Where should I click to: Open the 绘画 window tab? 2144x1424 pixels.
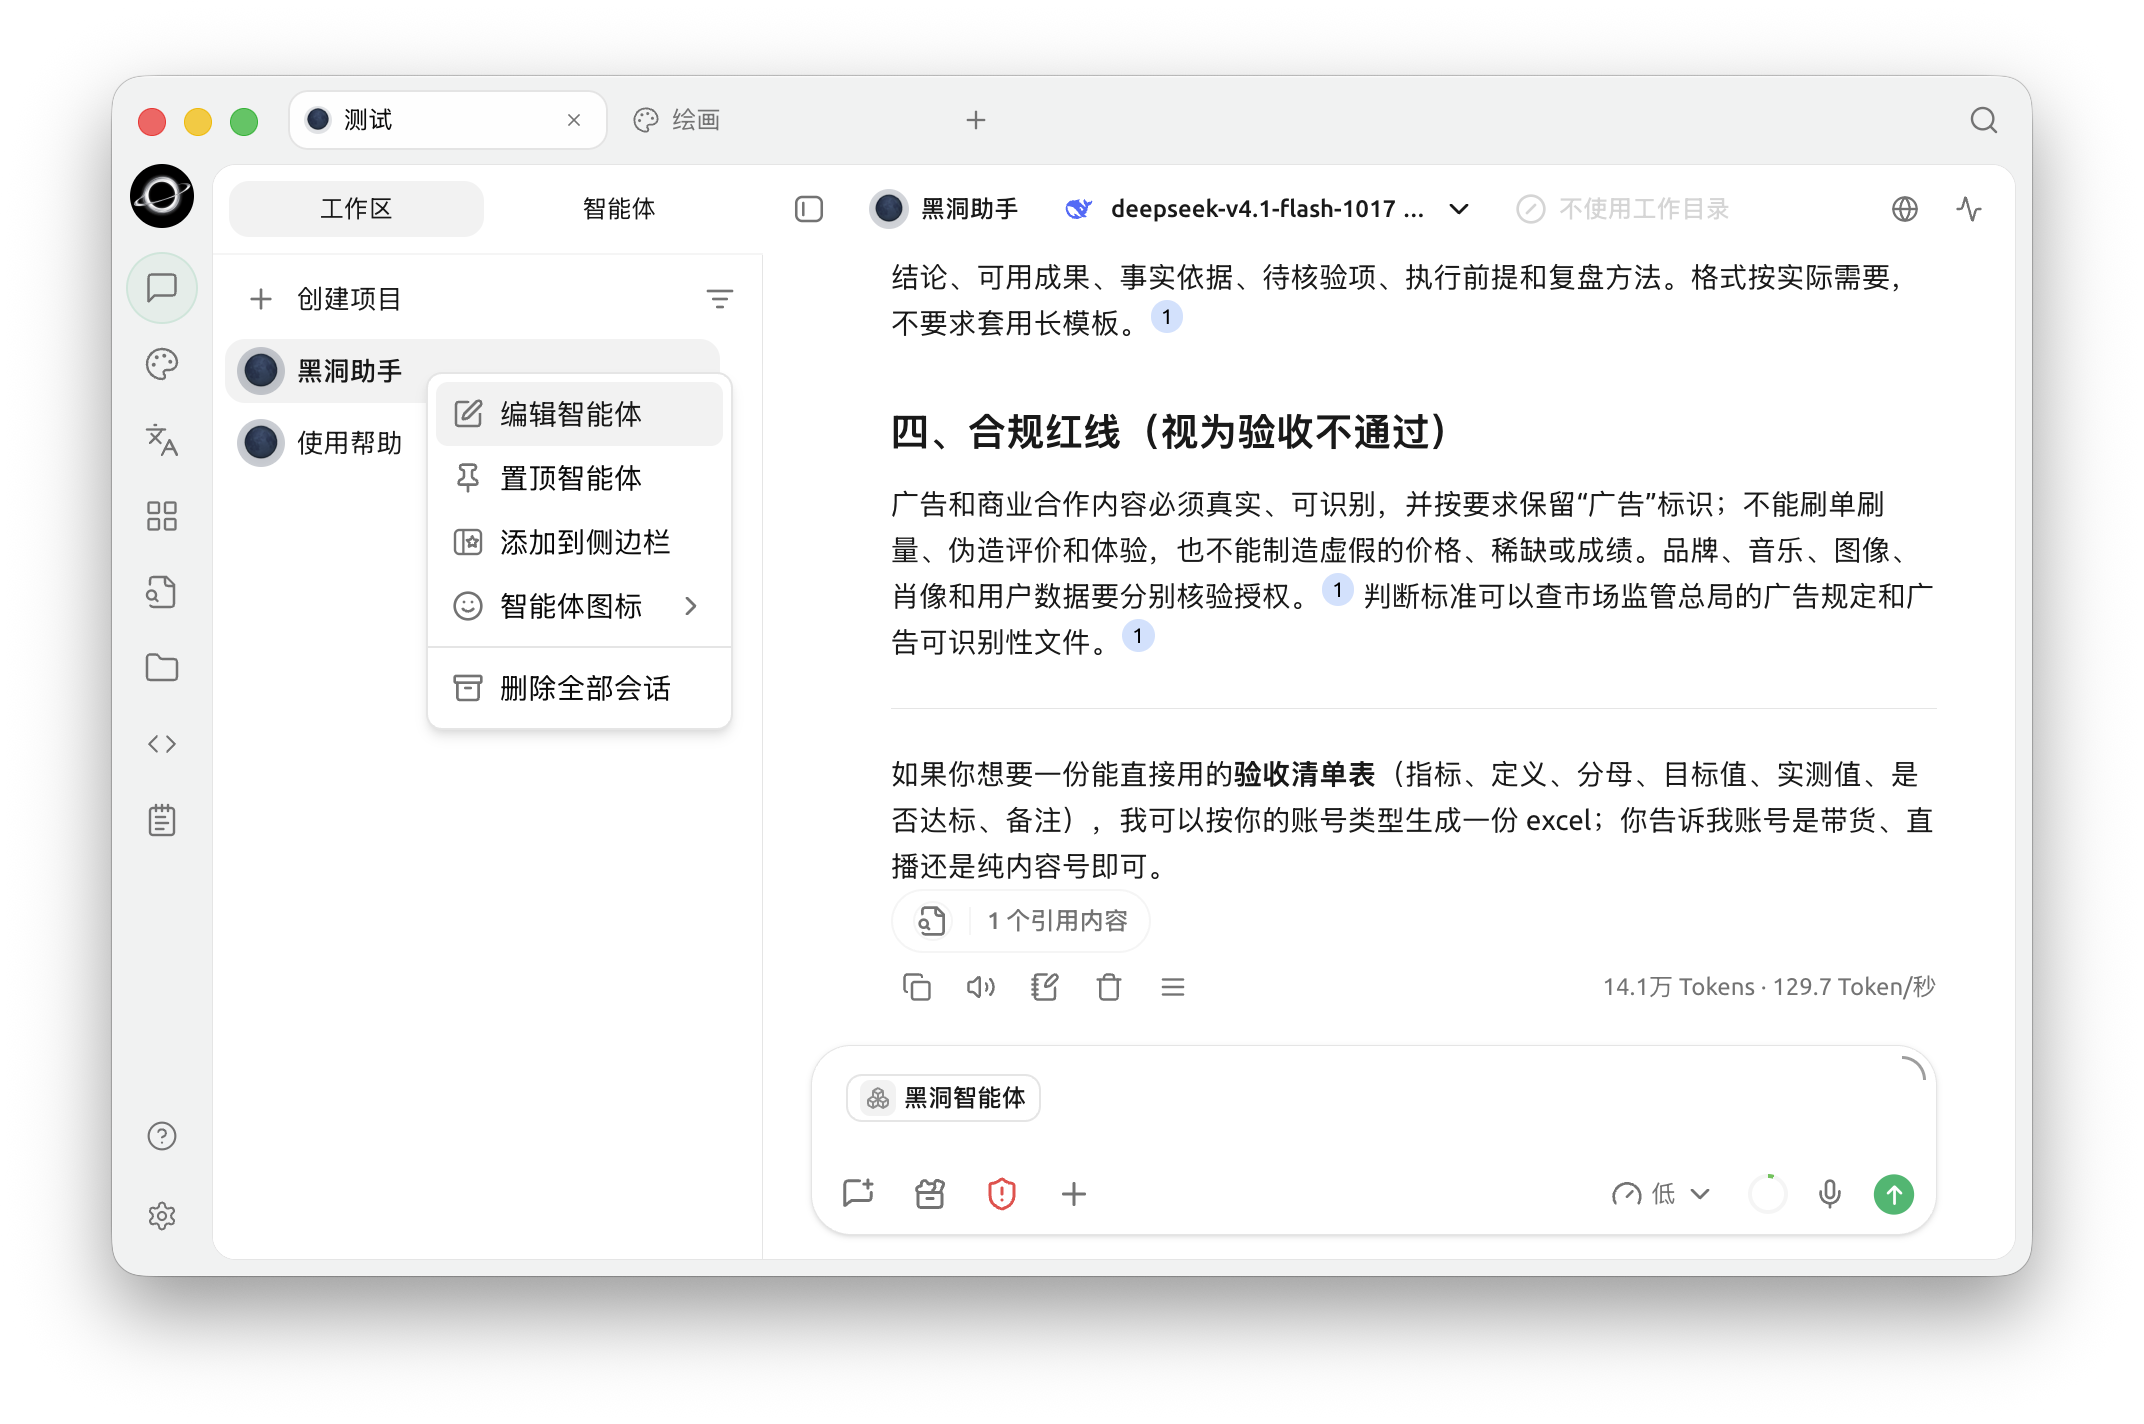678,121
